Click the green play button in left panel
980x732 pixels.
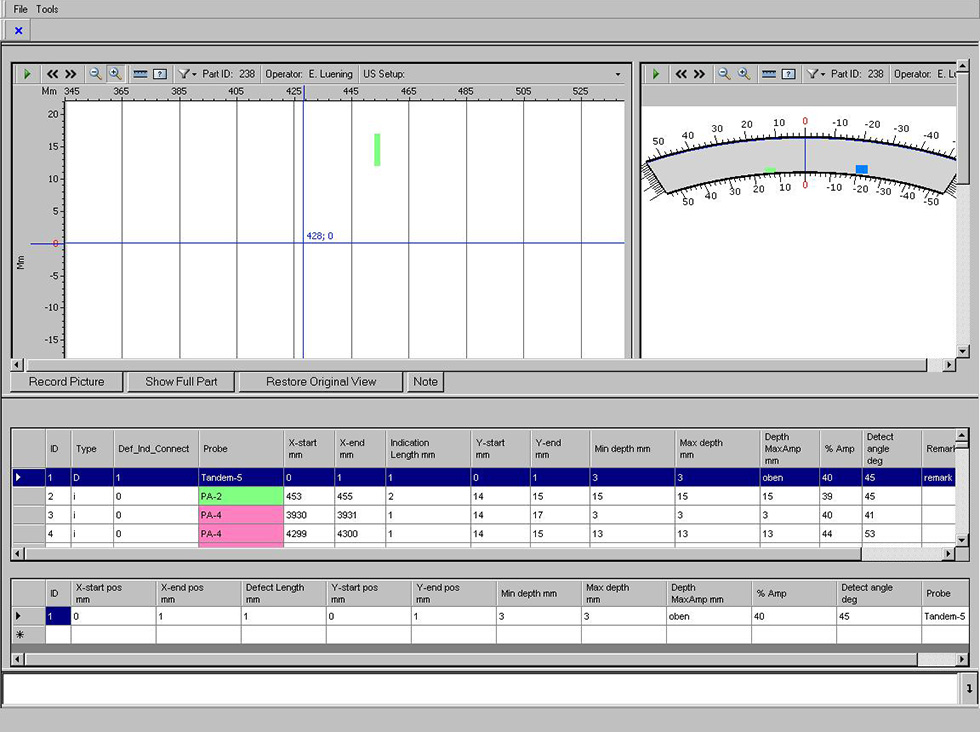point(27,74)
